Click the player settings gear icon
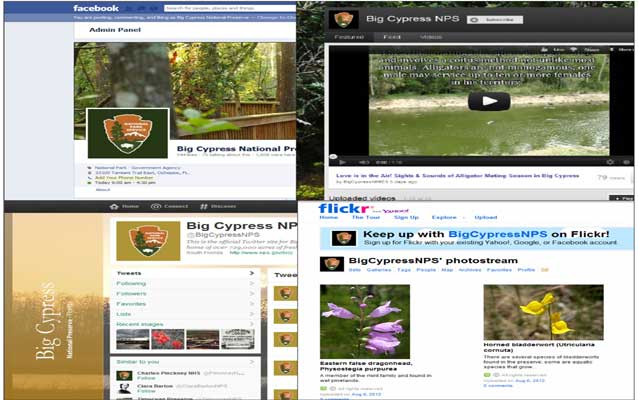The height and width of the screenshot is (400, 638). pyautogui.click(x=610, y=162)
